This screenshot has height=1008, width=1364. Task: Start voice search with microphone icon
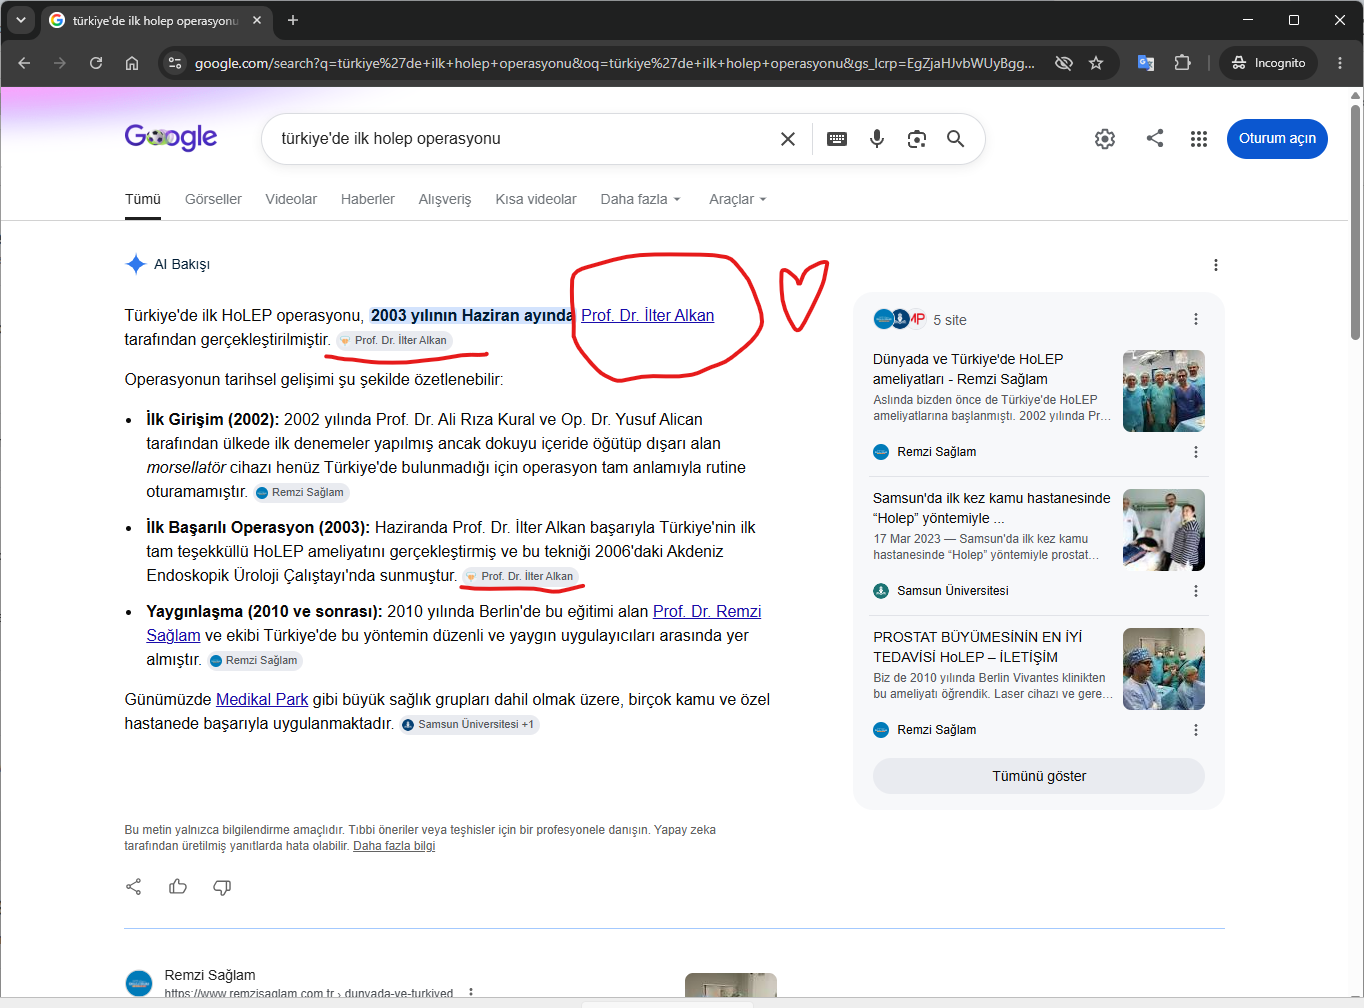[877, 139]
